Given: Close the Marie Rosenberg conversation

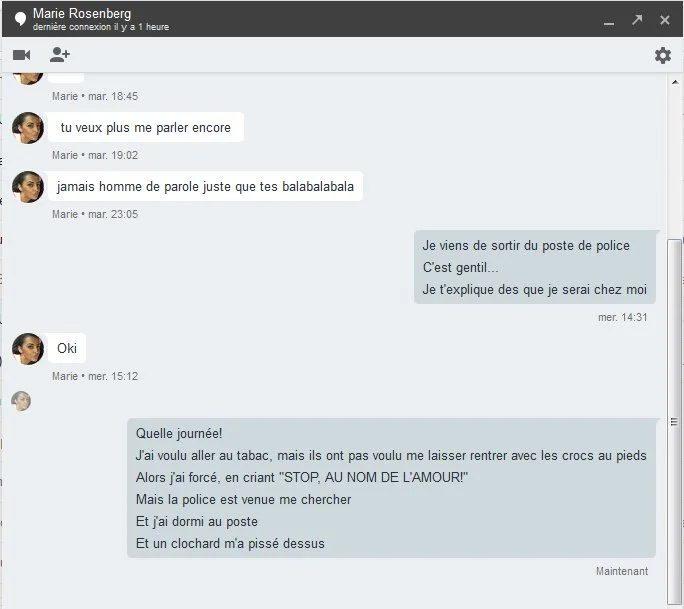Looking at the screenshot, I should tap(664, 19).
